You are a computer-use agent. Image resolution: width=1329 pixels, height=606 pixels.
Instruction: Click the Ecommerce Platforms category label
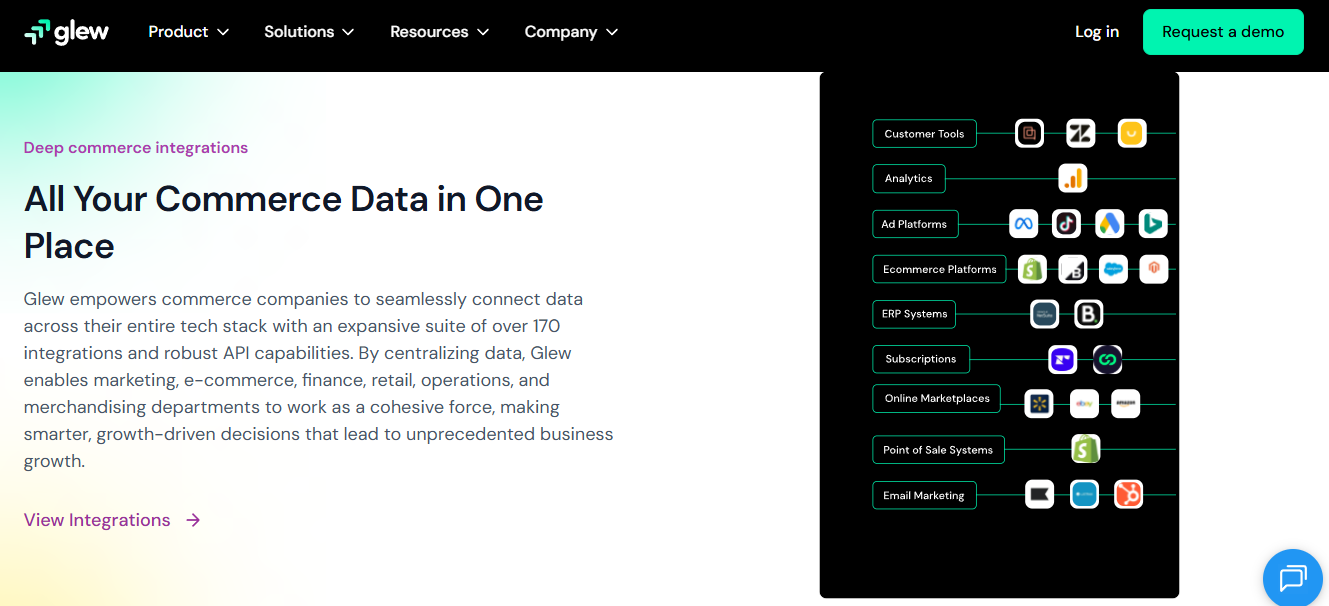point(939,269)
